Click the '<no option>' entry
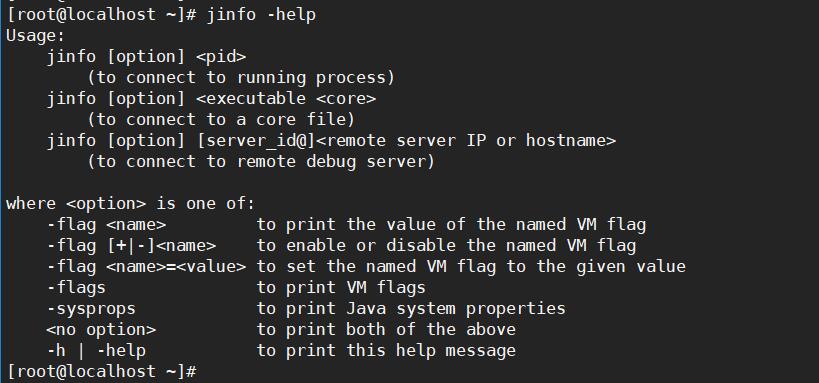819x383 pixels. coord(101,330)
